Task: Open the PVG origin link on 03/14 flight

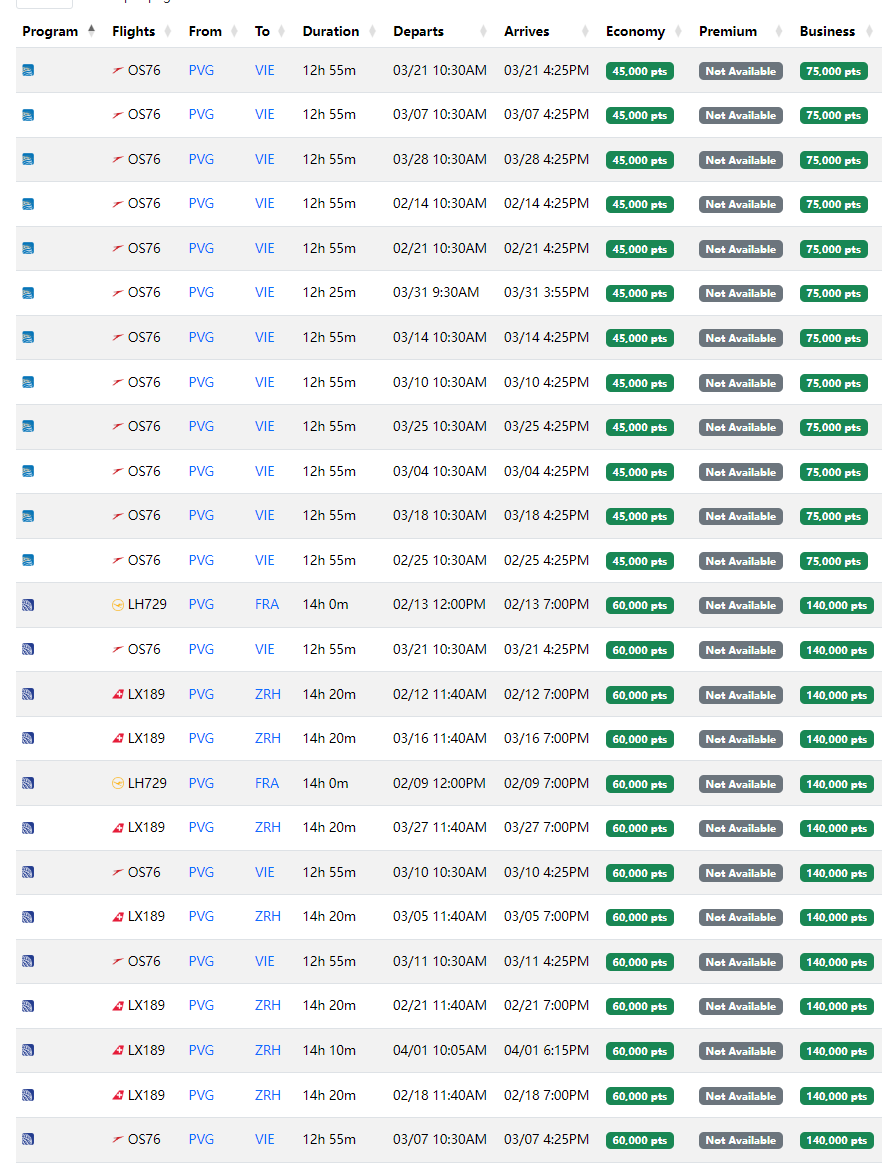Action: click(201, 338)
